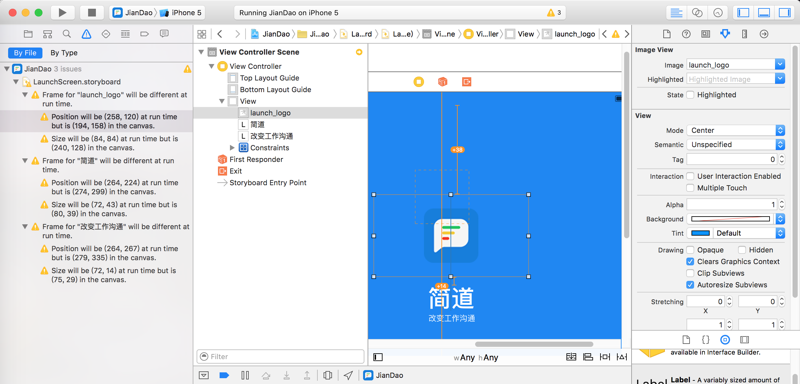Click the Stop button in toolbar

coord(92,13)
